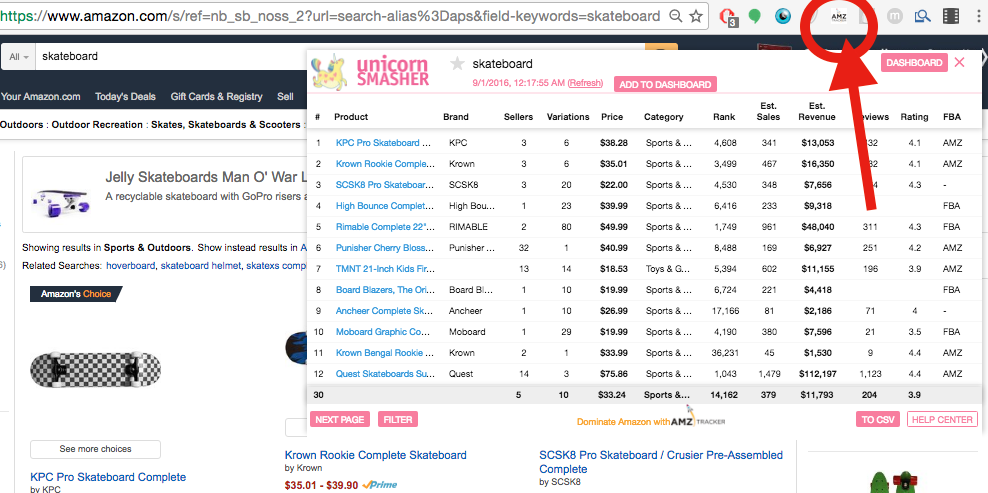Open 'KPC Pro Skateboard Complete' listing title
This screenshot has height=493, width=988.
tap(108, 477)
